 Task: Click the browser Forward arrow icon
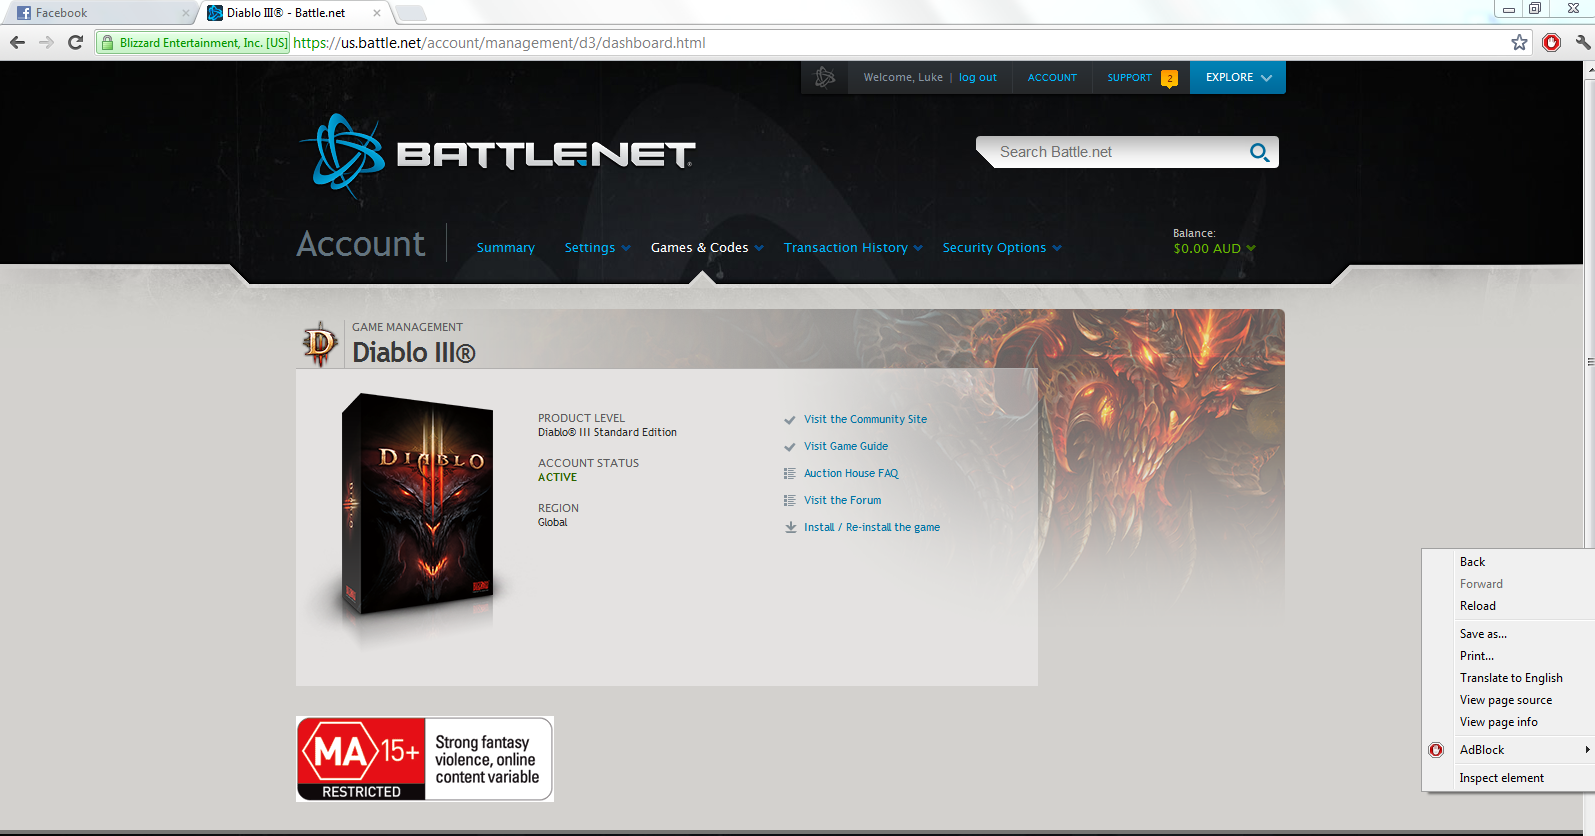click(46, 43)
